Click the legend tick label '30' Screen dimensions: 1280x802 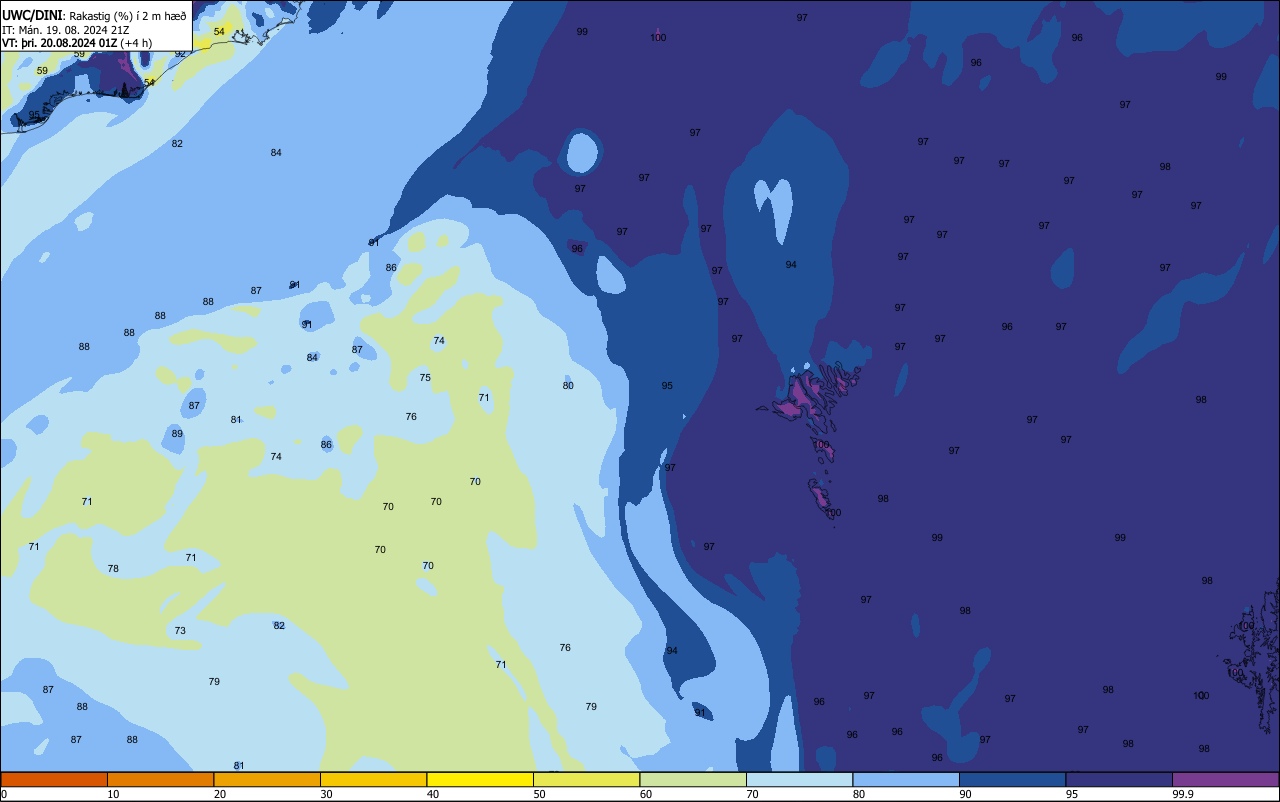pos(326,794)
